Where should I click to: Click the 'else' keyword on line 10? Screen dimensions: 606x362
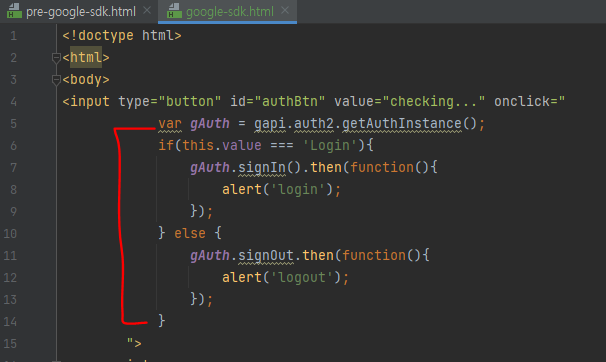[190, 234]
